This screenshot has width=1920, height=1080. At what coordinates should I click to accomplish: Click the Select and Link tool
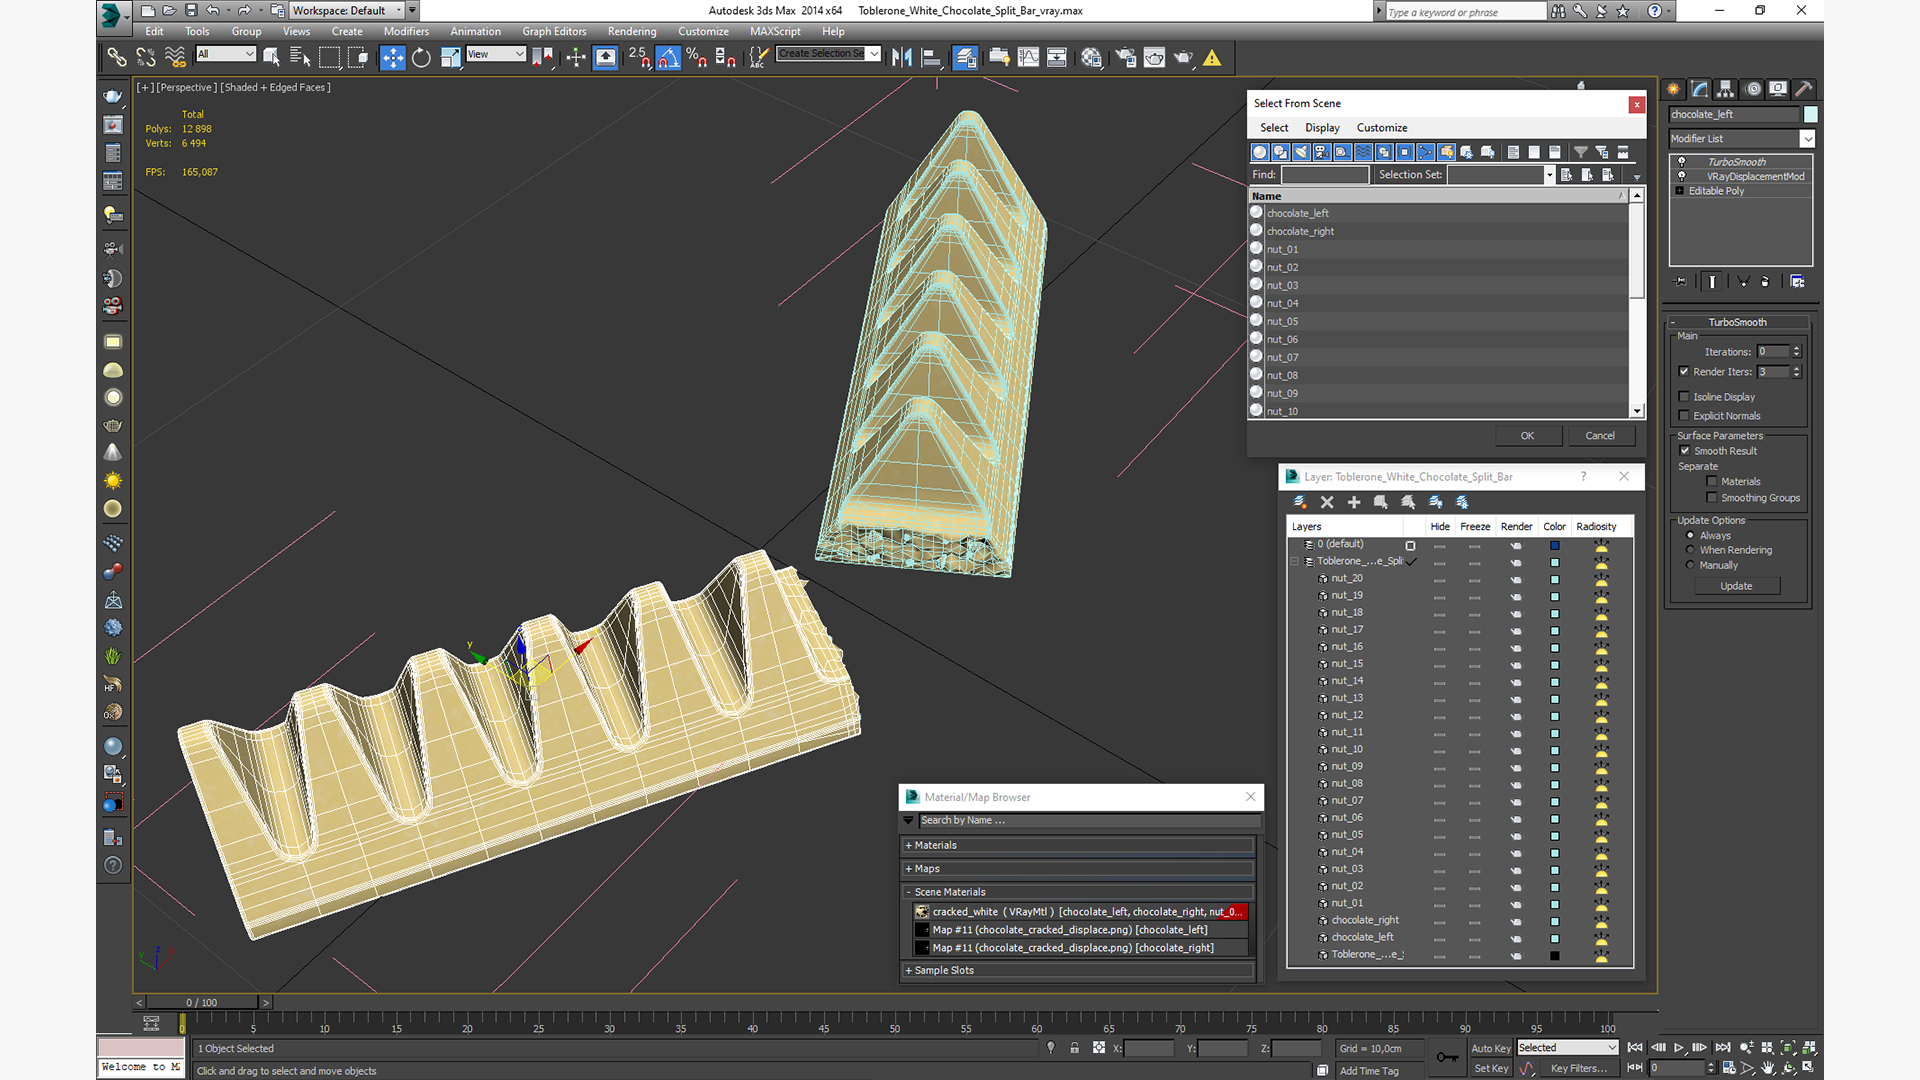click(117, 58)
